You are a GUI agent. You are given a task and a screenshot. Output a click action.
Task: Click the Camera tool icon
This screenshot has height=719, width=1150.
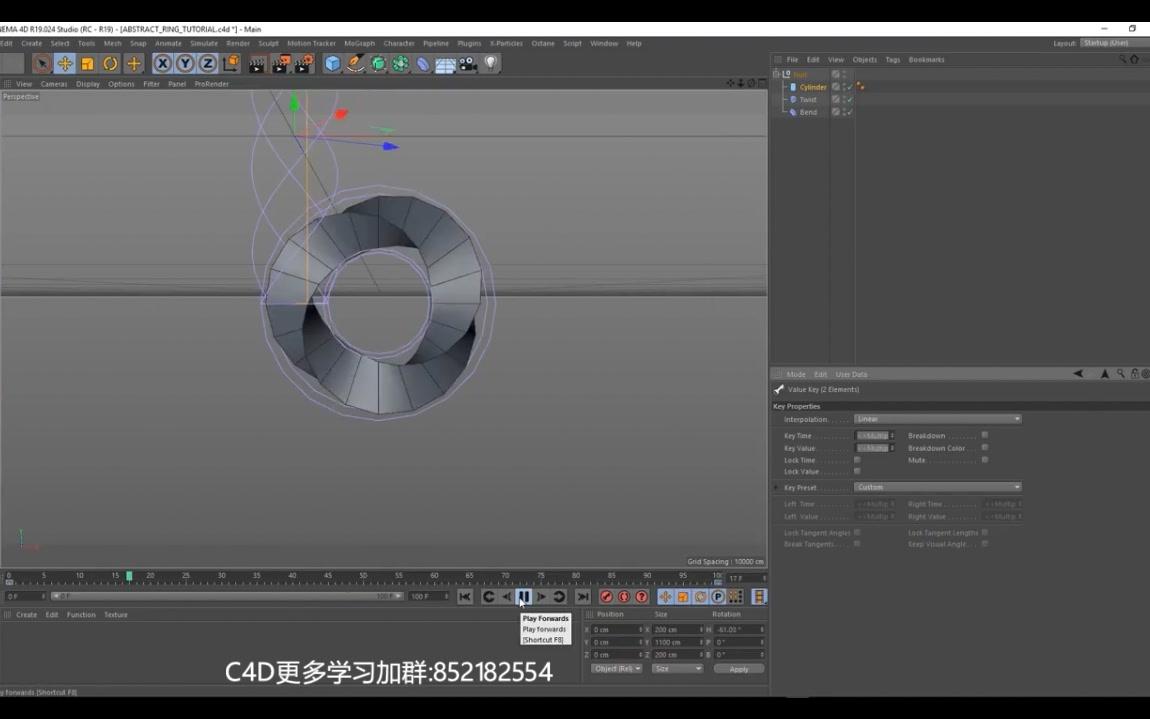tap(466, 64)
